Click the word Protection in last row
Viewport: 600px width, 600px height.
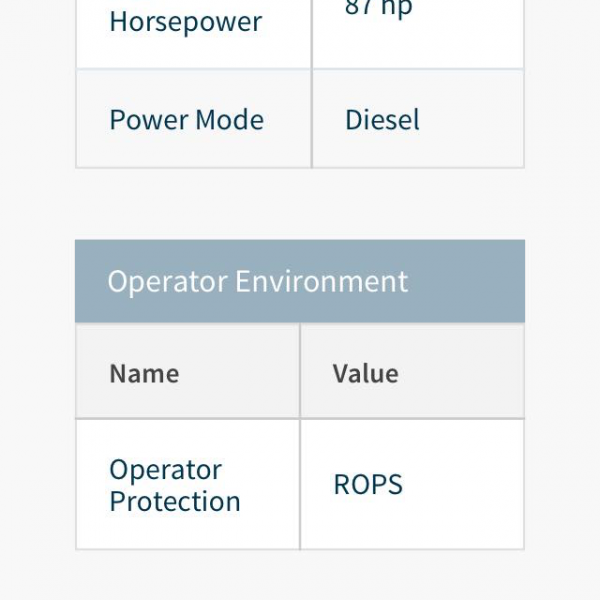point(175,501)
